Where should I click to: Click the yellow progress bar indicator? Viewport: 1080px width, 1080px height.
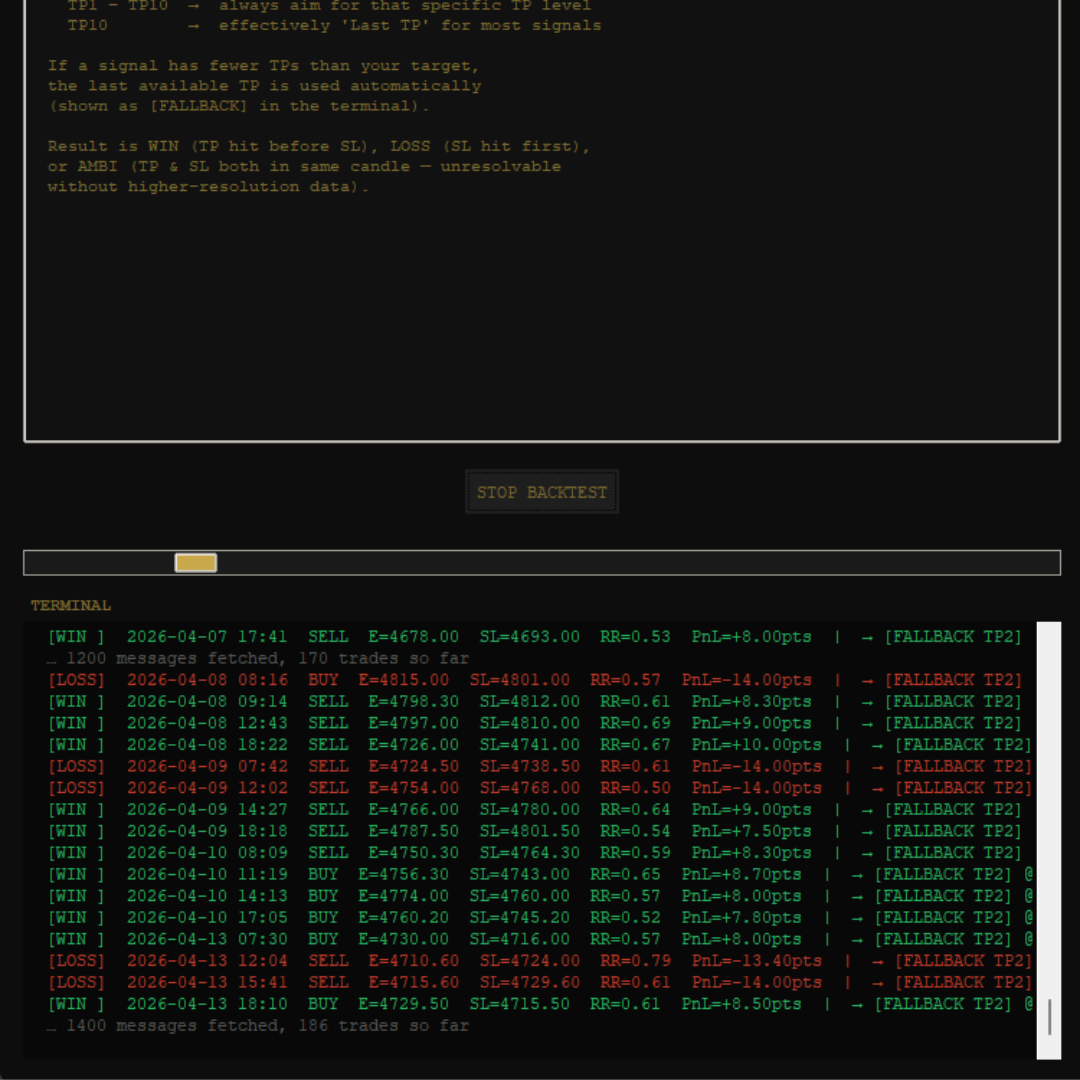[196, 563]
